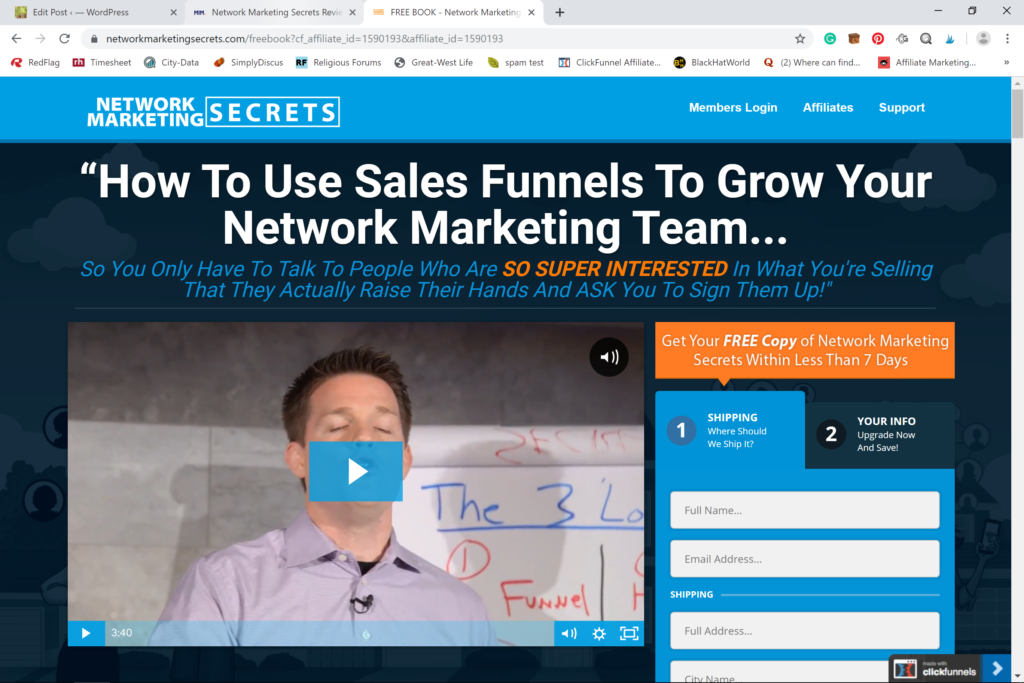Open the BlackHatWorld bookmark
Viewport: 1024px width, 683px height.
pos(712,63)
